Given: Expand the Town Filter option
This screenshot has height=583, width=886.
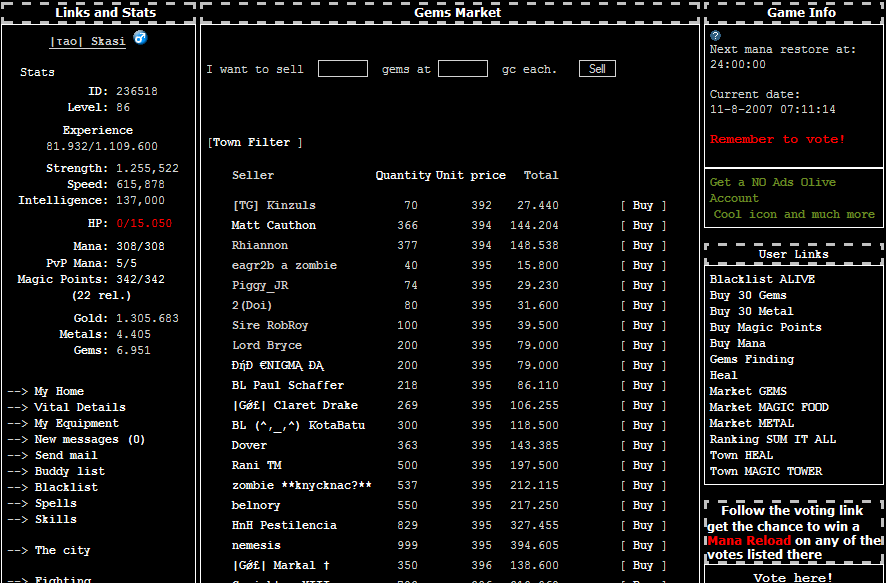Looking at the screenshot, I should pos(255,143).
